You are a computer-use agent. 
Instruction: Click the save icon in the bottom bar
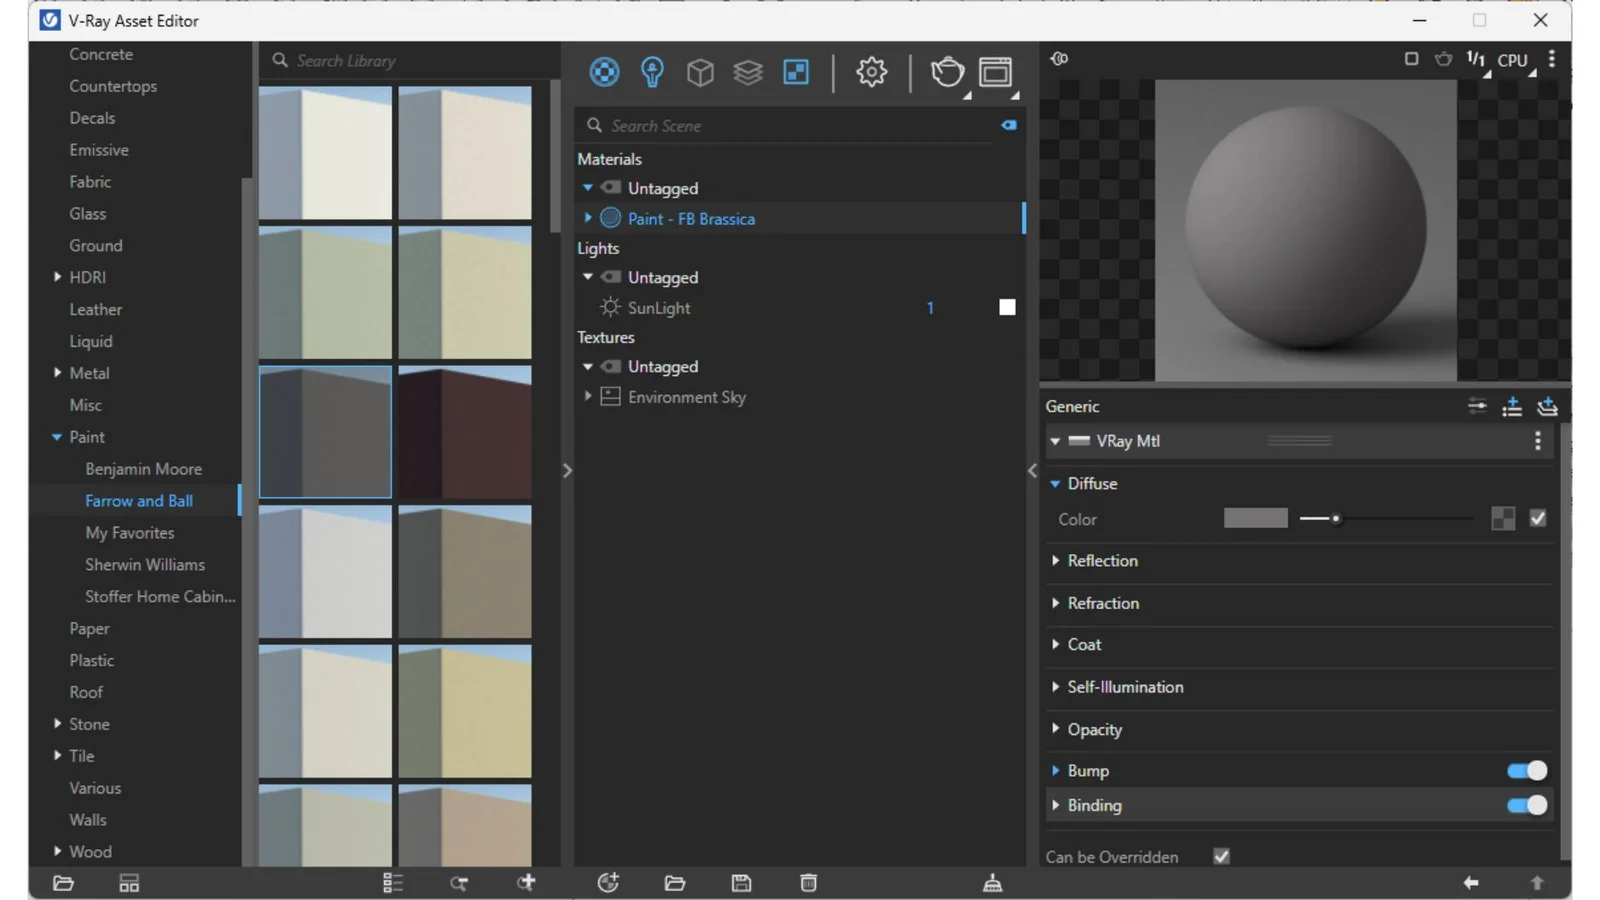(741, 883)
